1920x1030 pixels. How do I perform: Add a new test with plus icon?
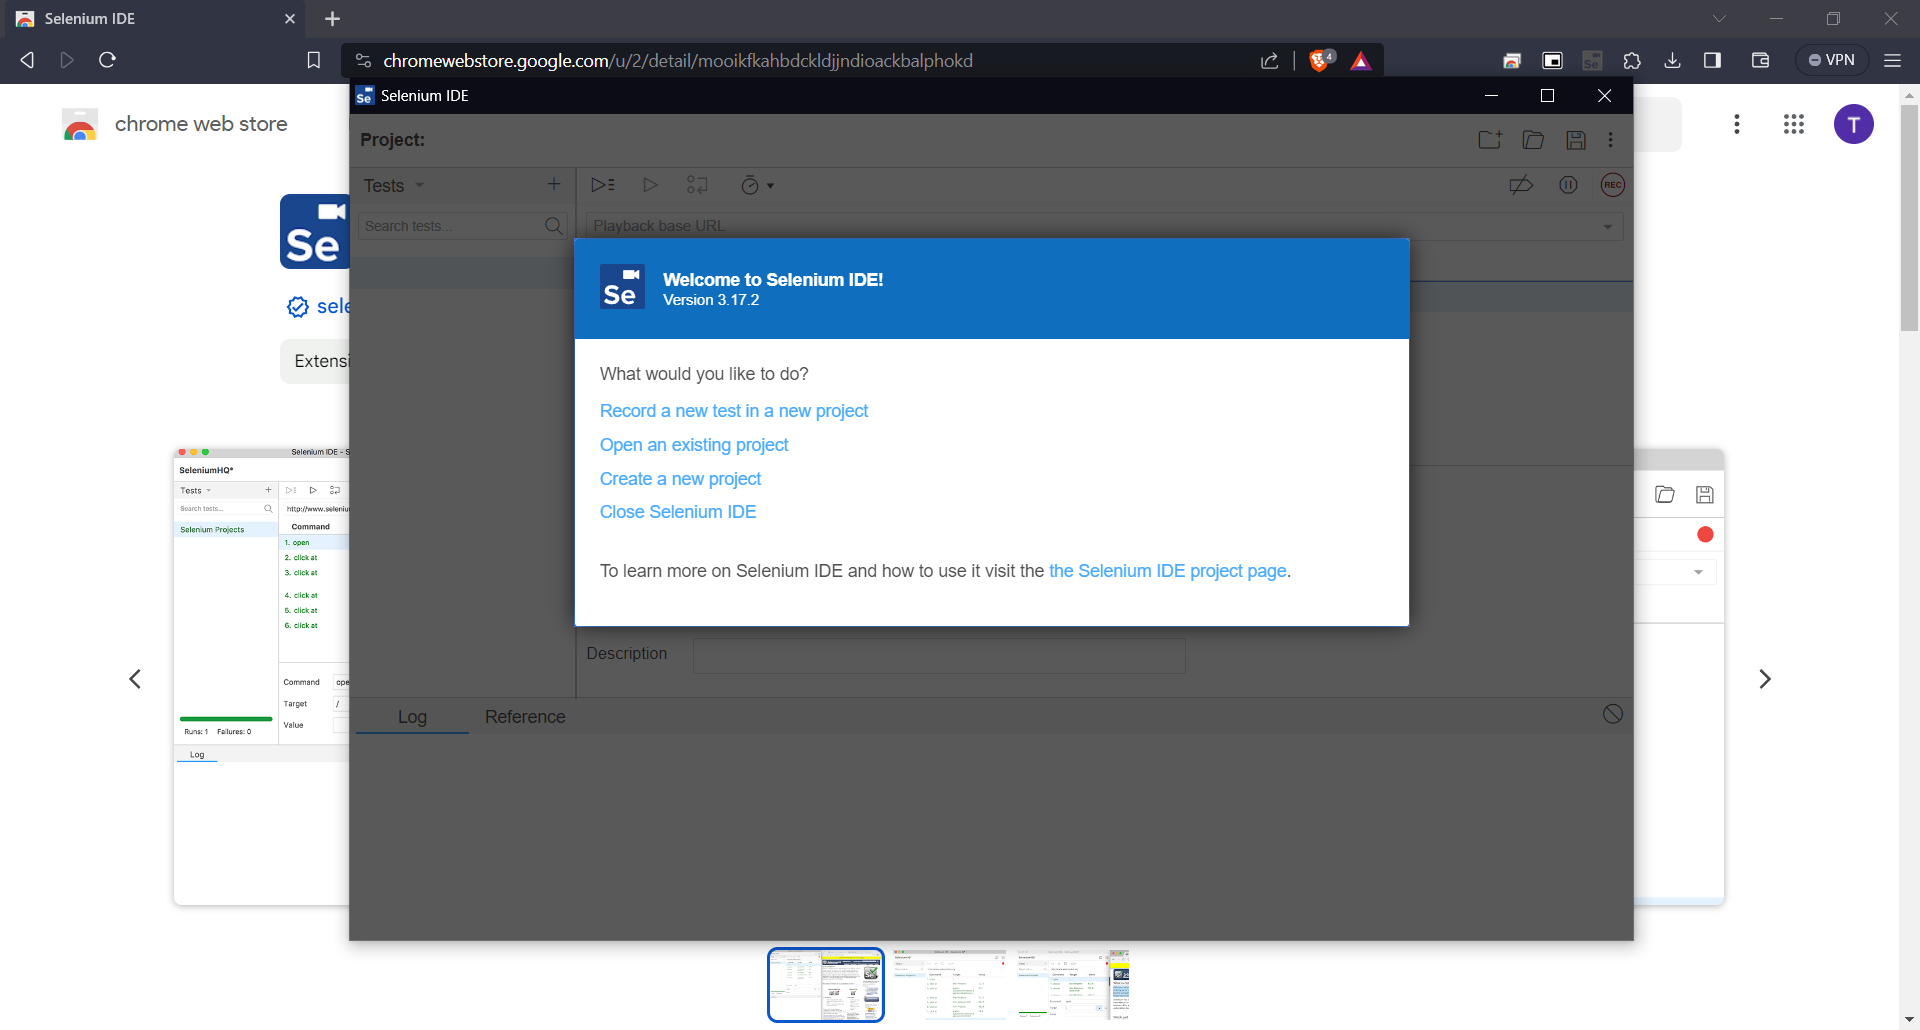pyautogui.click(x=554, y=184)
